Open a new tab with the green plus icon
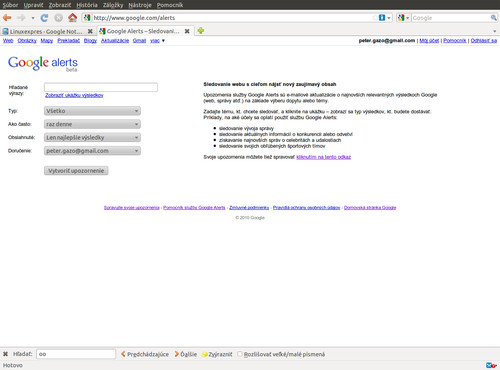The width and height of the screenshot is (500, 370). 201,31
